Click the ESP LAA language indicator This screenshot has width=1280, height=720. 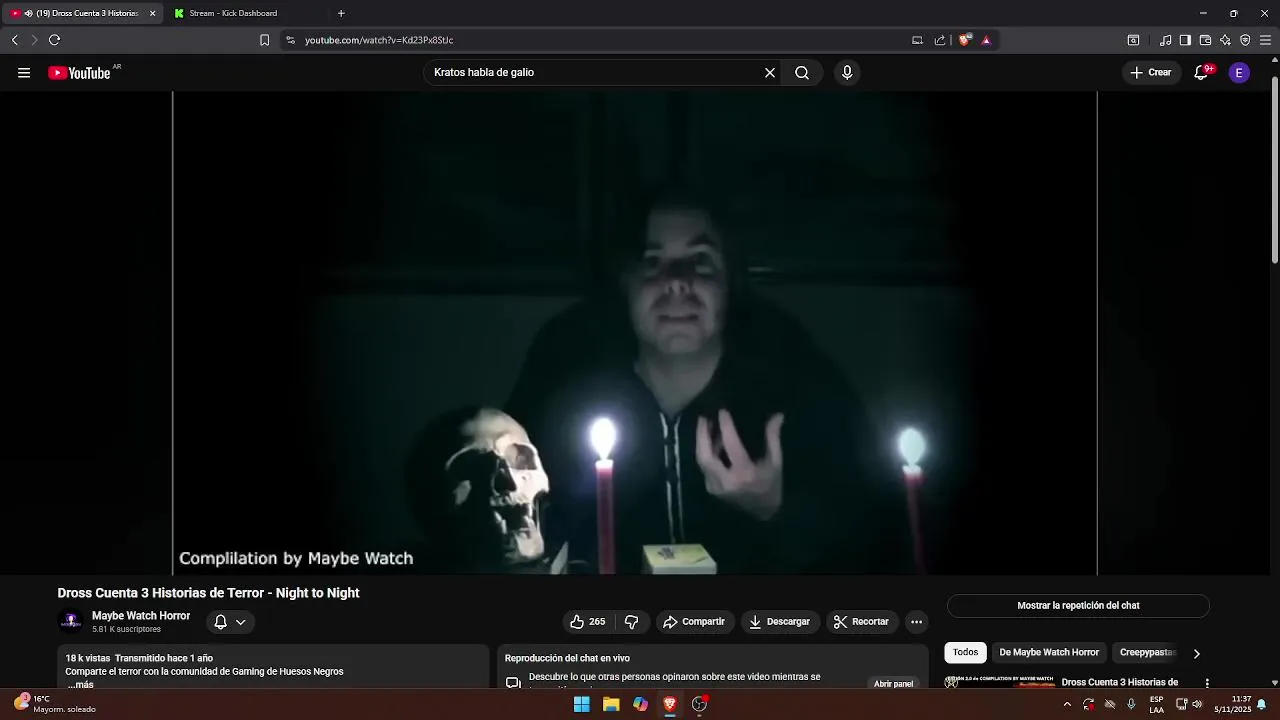click(x=1156, y=704)
